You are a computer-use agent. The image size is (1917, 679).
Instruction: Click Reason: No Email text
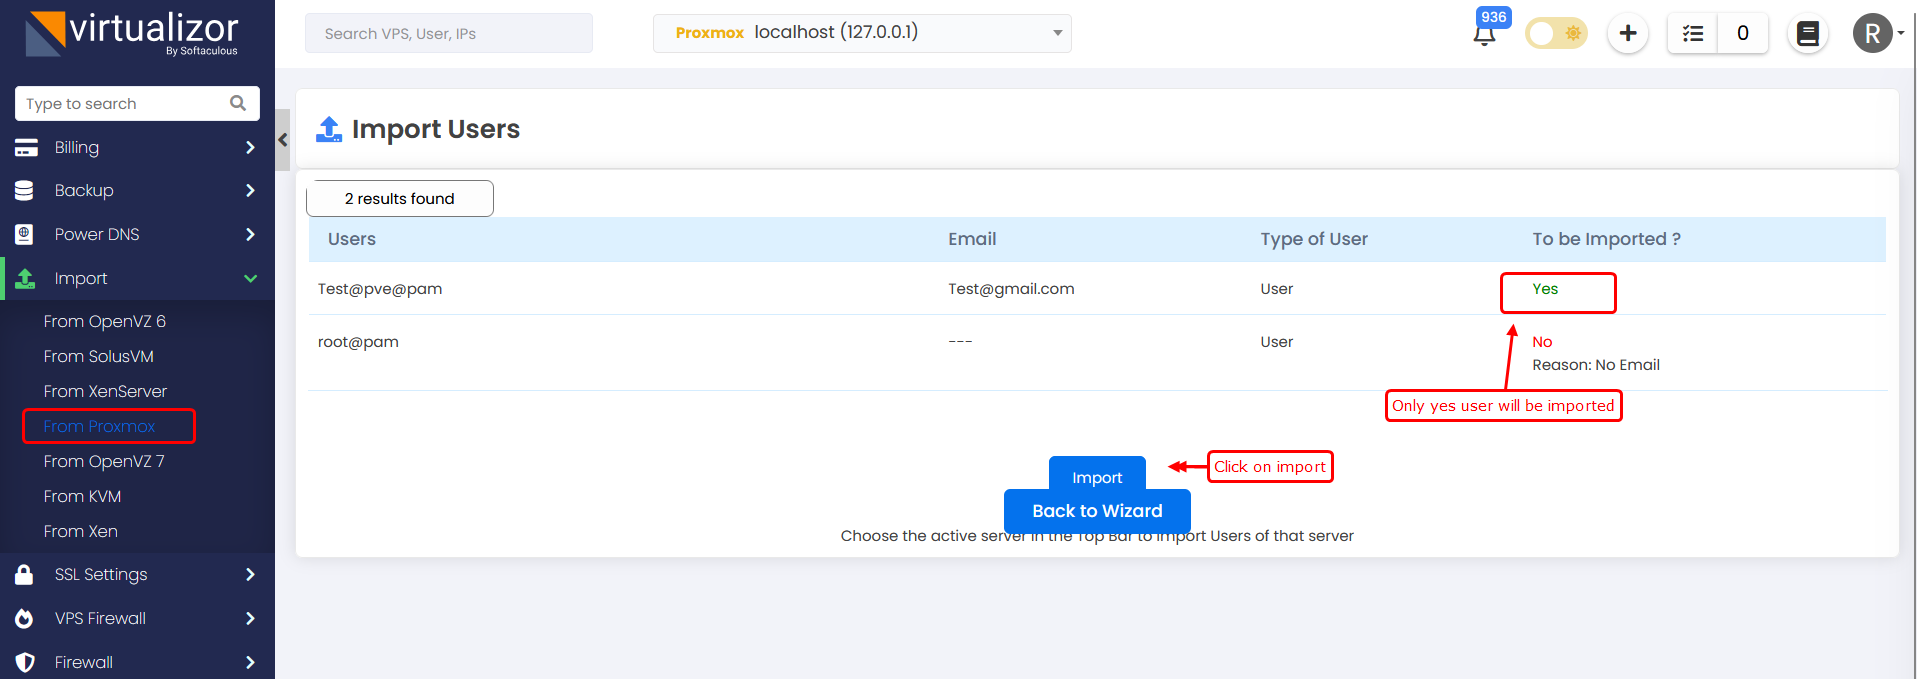point(1596,365)
